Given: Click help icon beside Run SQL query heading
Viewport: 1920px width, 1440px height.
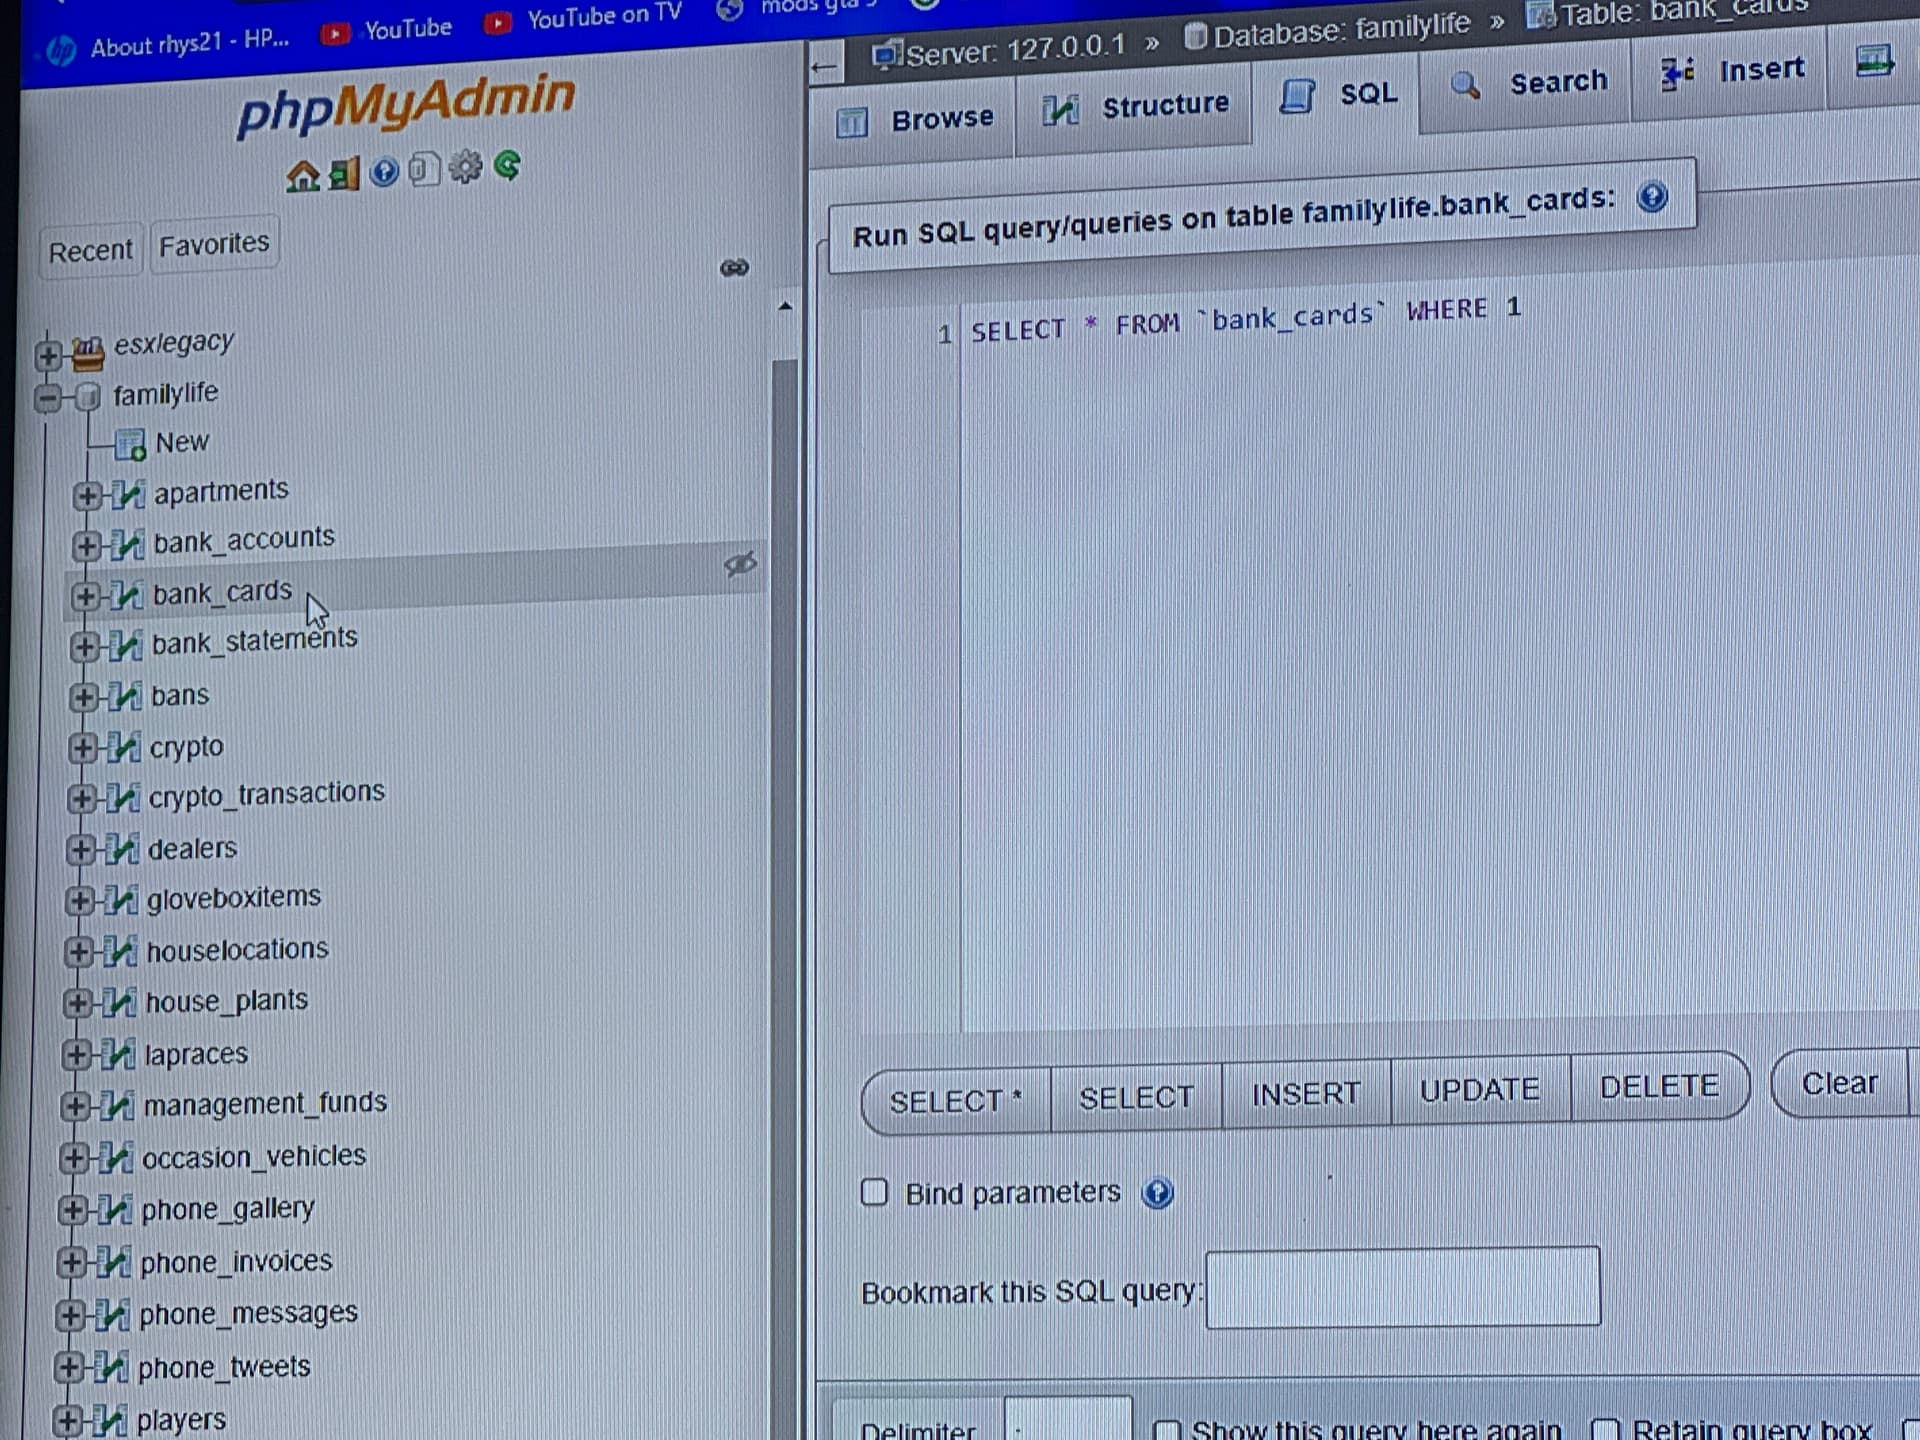Looking at the screenshot, I should click(1652, 196).
